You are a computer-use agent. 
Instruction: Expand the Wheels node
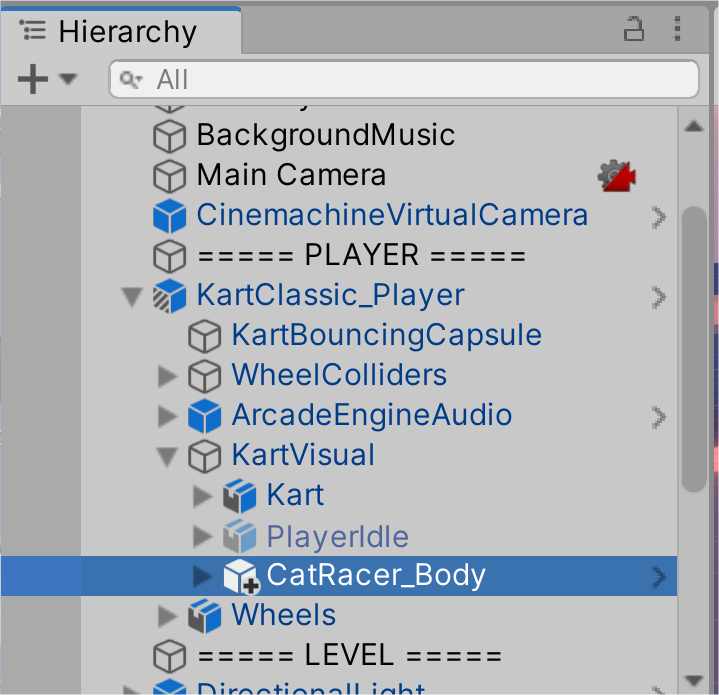pyautogui.click(x=167, y=616)
